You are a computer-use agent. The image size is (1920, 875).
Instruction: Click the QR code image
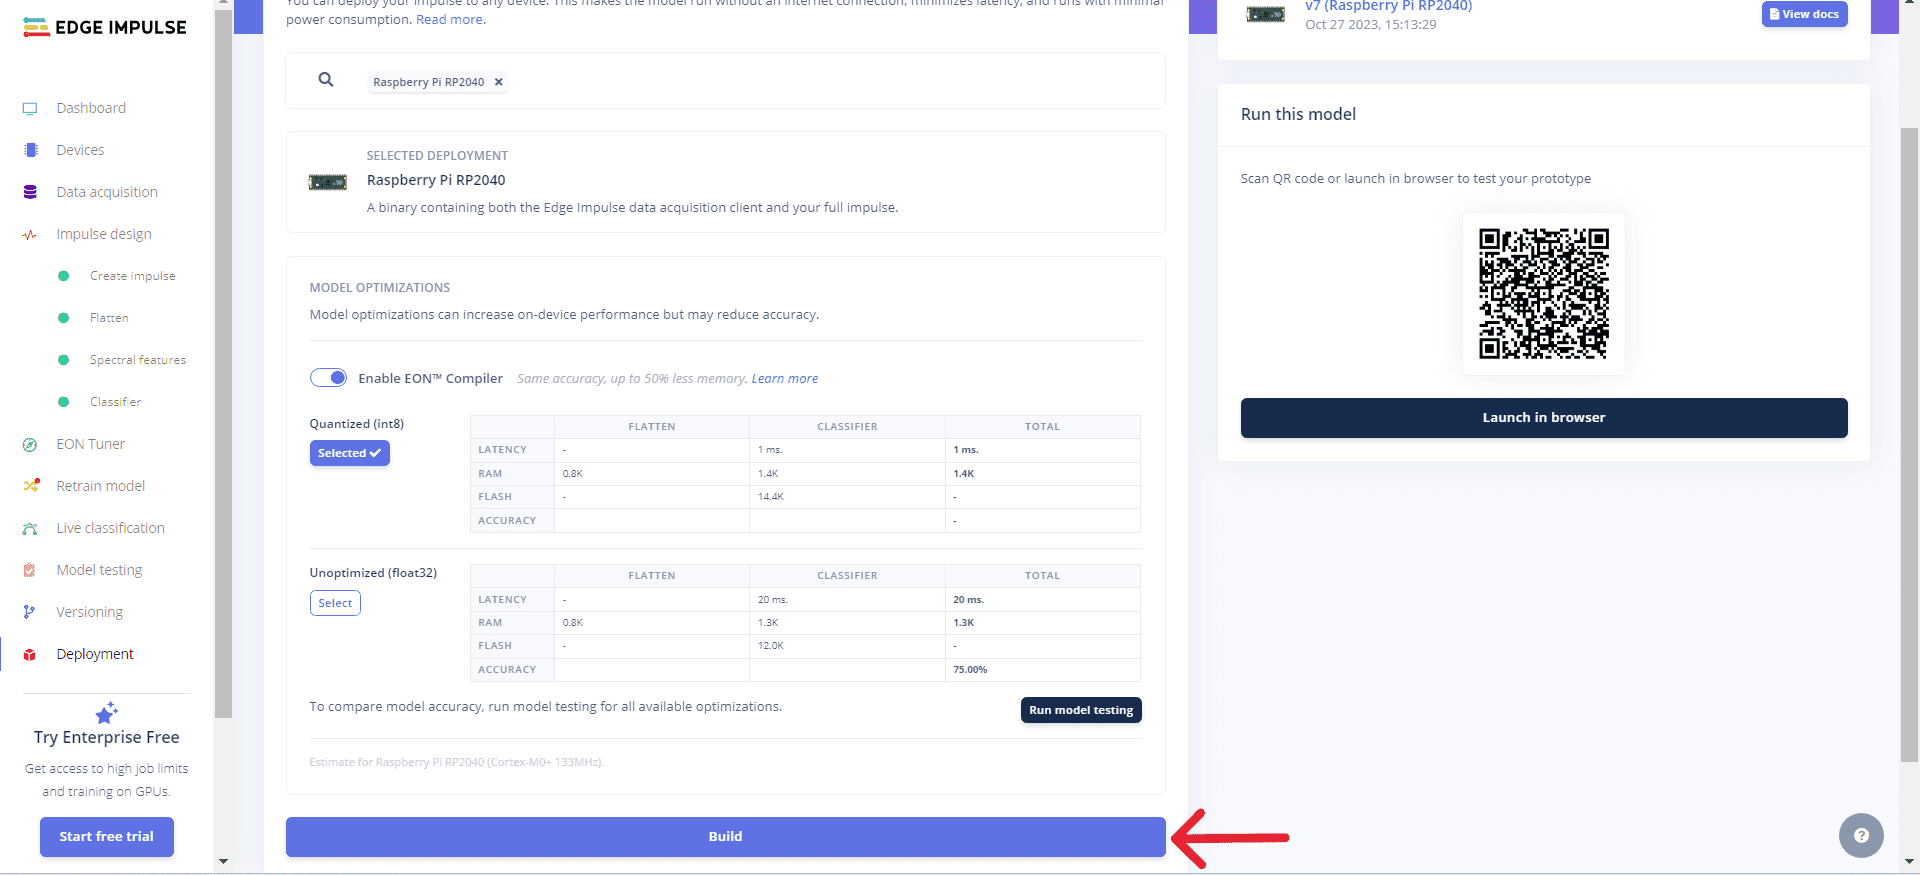point(1543,294)
